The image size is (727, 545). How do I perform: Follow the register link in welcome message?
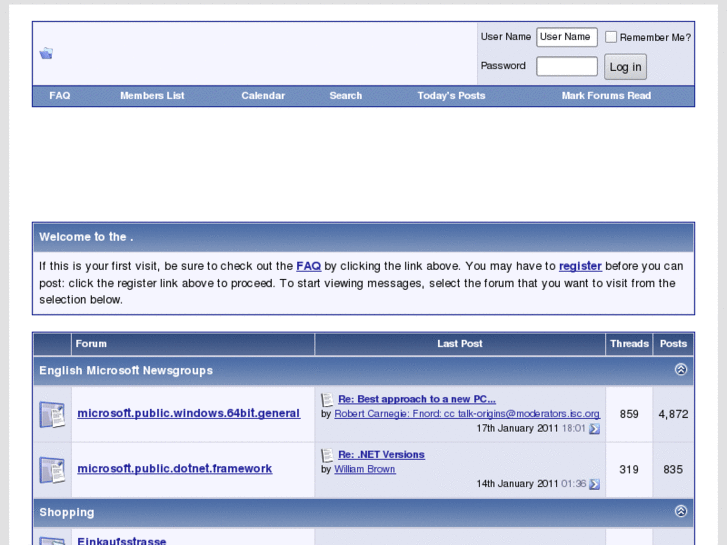[580, 266]
